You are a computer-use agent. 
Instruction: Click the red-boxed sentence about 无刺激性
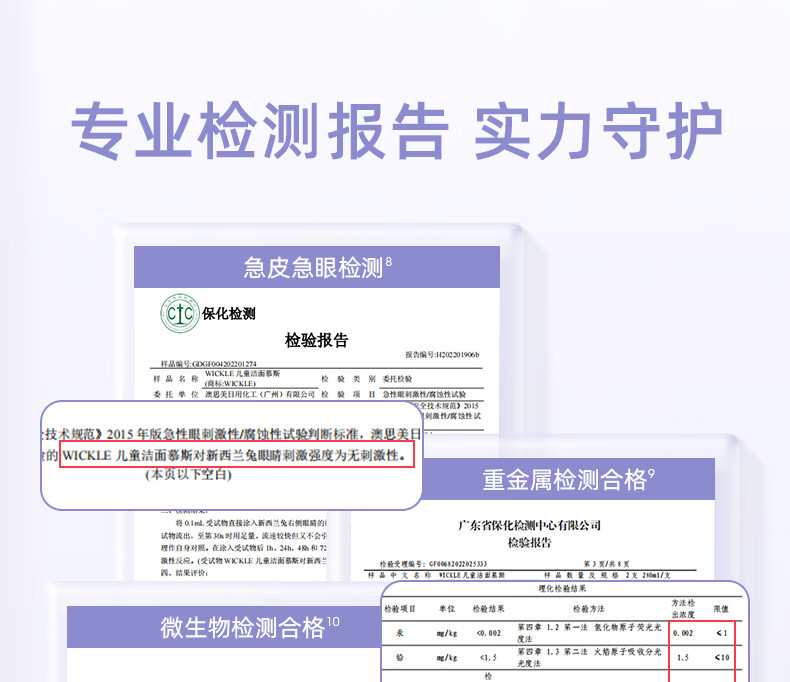pos(237,455)
